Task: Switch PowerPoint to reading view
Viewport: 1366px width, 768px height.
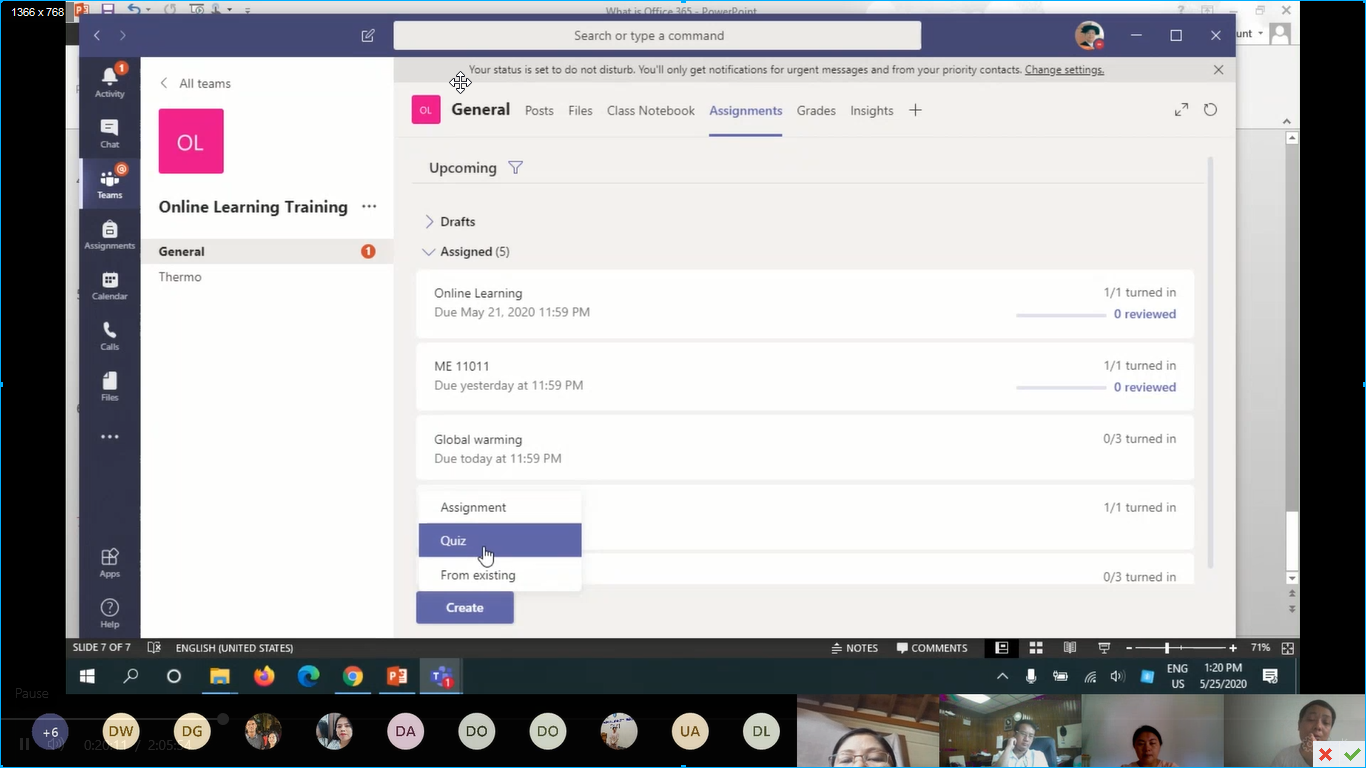Action: pyautogui.click(x=1070, y=648)
